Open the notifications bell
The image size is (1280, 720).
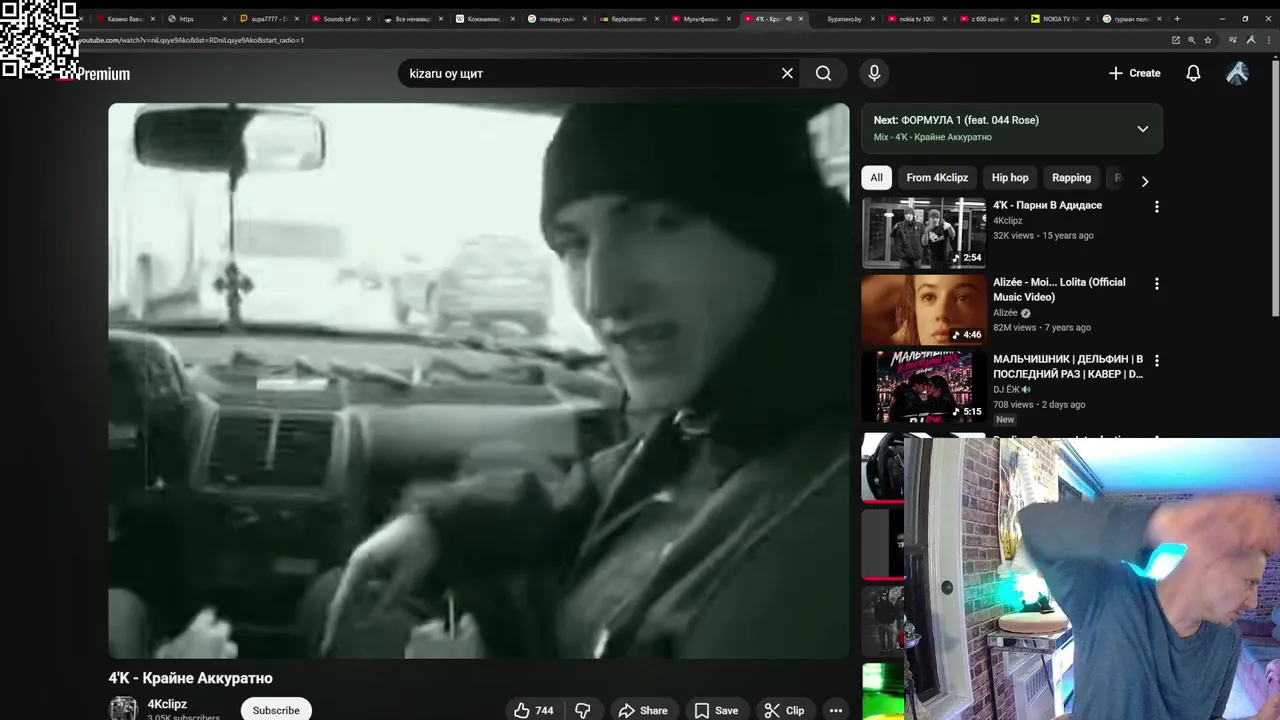[x=1193, y=73]
